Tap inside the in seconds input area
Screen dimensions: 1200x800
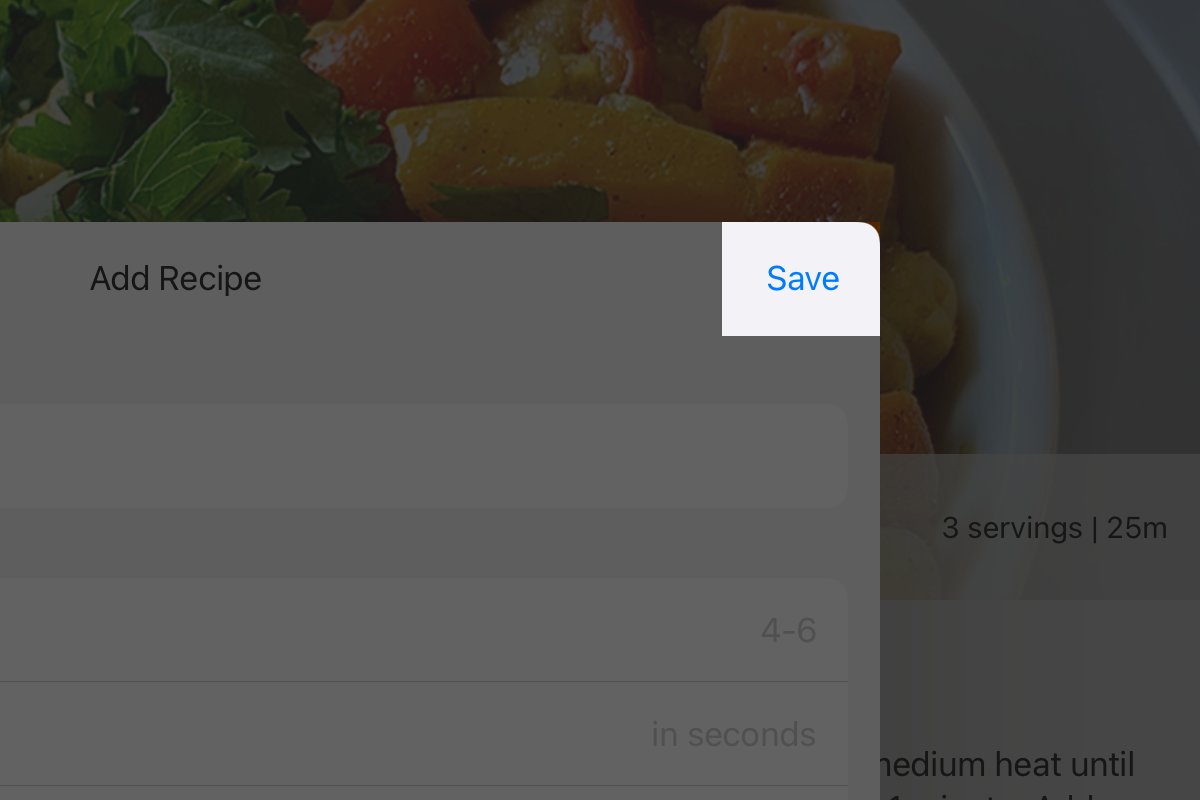(733, 733)
